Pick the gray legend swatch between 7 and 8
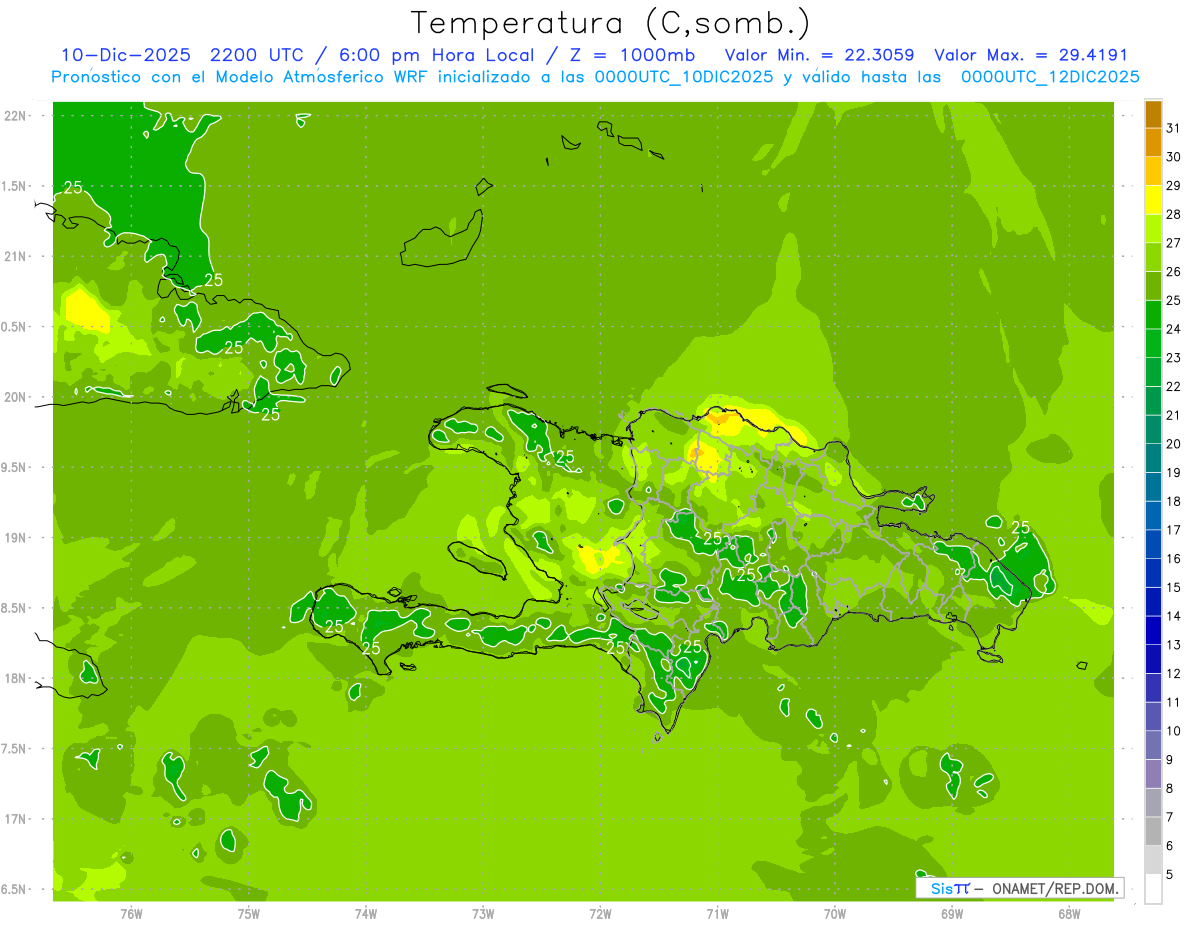Screen dimensions: 1200x927 point(1153,803)
